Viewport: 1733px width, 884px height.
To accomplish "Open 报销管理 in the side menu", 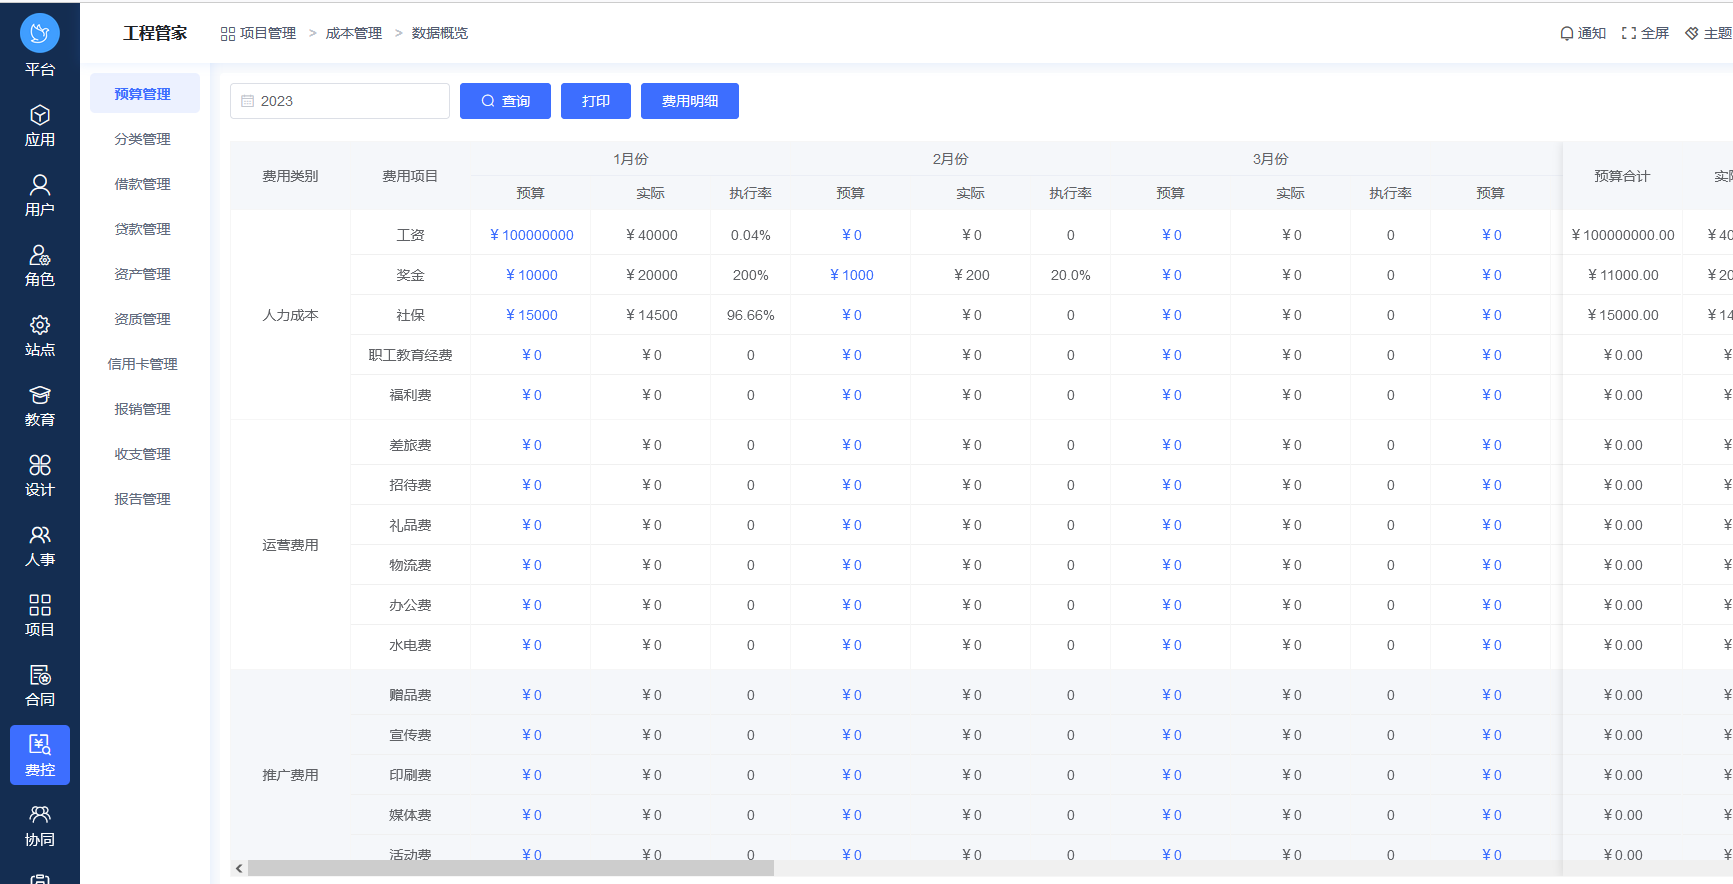I will point(143,409).
